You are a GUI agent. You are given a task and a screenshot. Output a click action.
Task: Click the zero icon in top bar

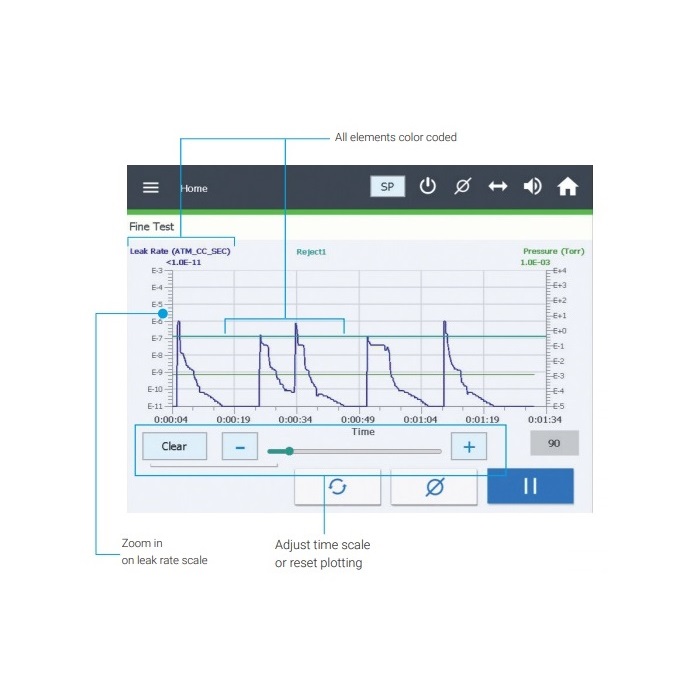pyautogui.click(x=462, y=187)
